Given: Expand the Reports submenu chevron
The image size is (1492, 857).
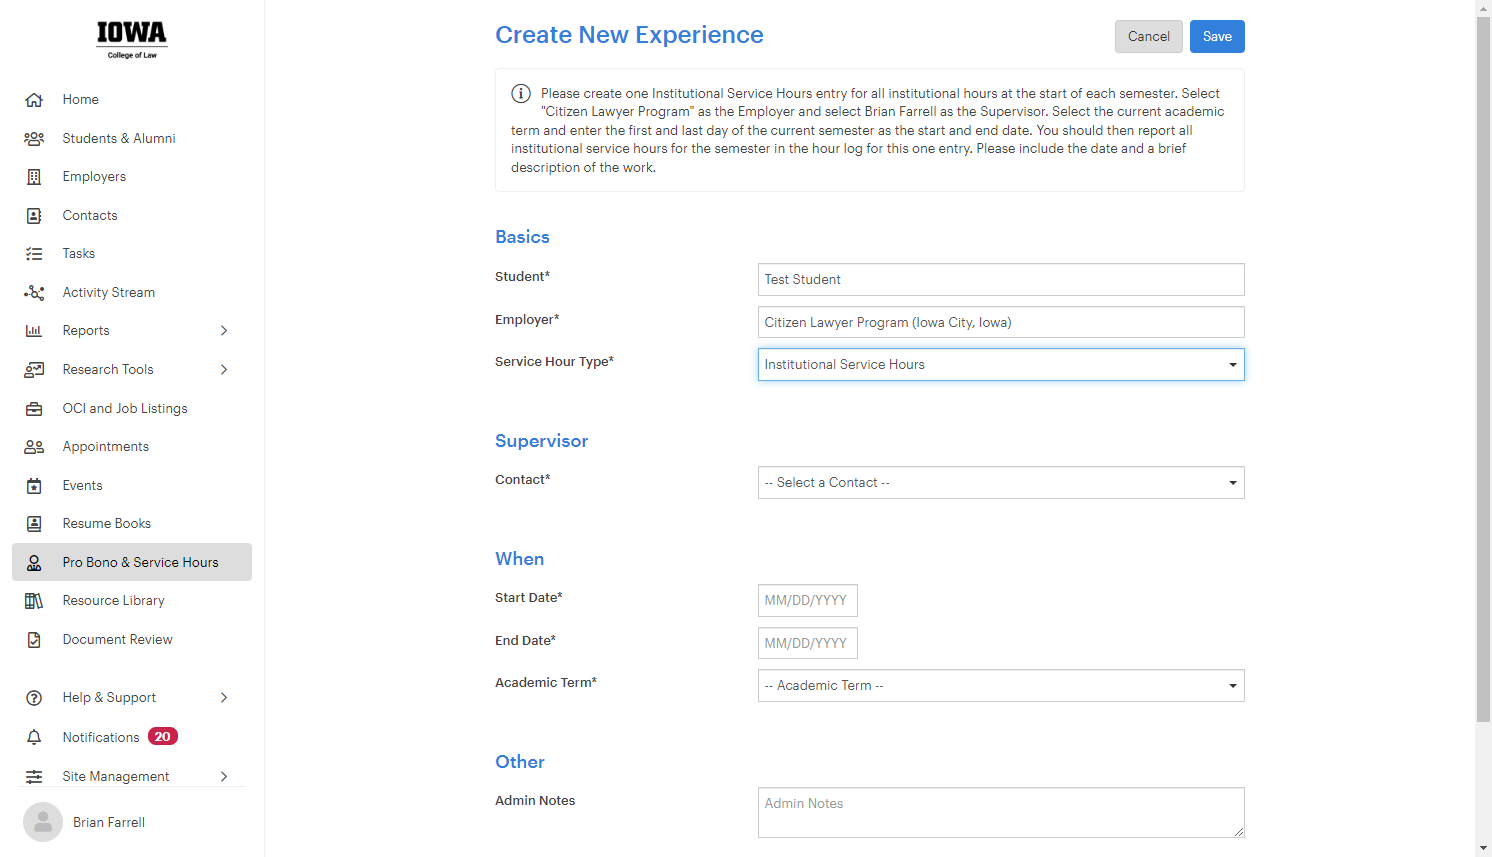Looking at the screenshot, I should pos(224,331).
